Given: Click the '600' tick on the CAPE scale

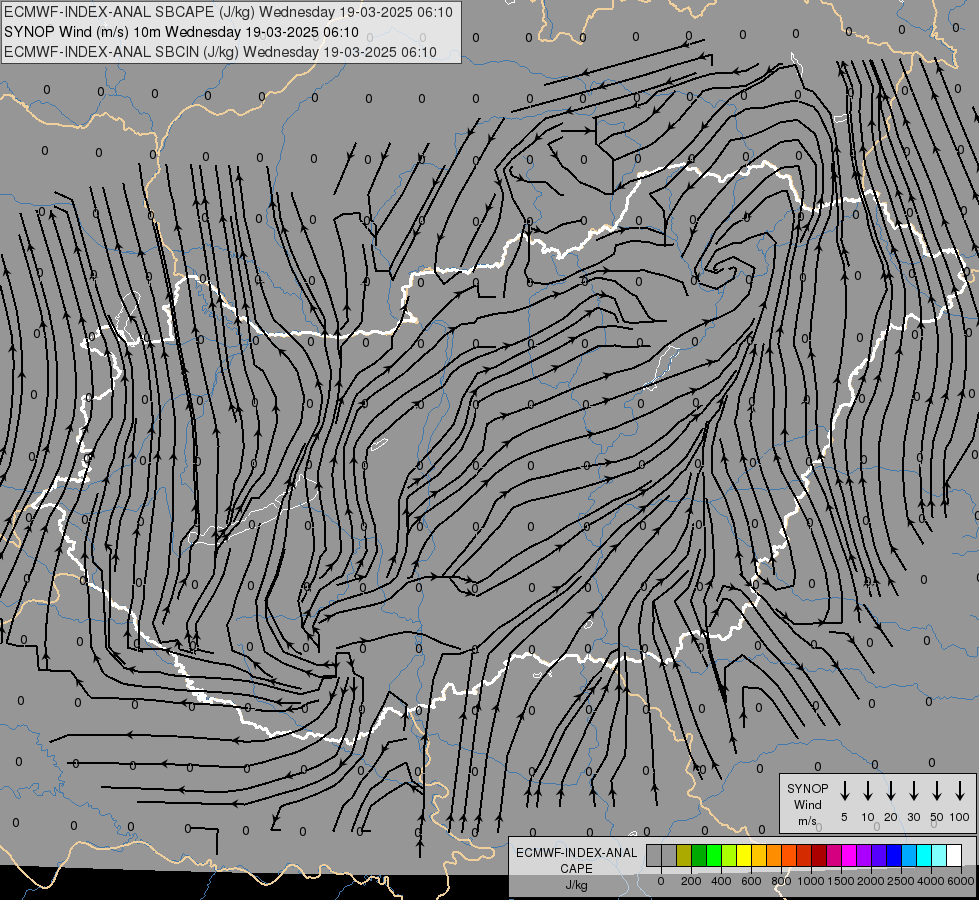Looking at the screenshot, I should (751, 881).
